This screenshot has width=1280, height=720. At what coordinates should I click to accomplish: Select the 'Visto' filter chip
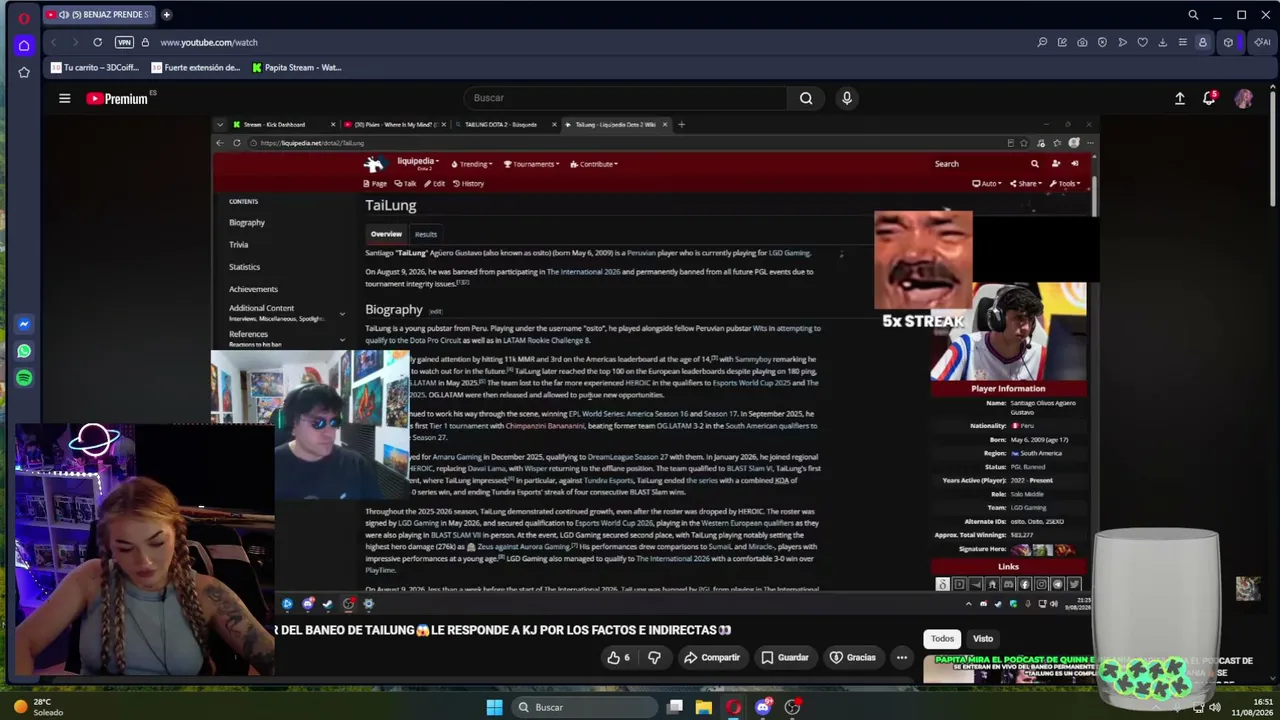[x=983, y=638]
